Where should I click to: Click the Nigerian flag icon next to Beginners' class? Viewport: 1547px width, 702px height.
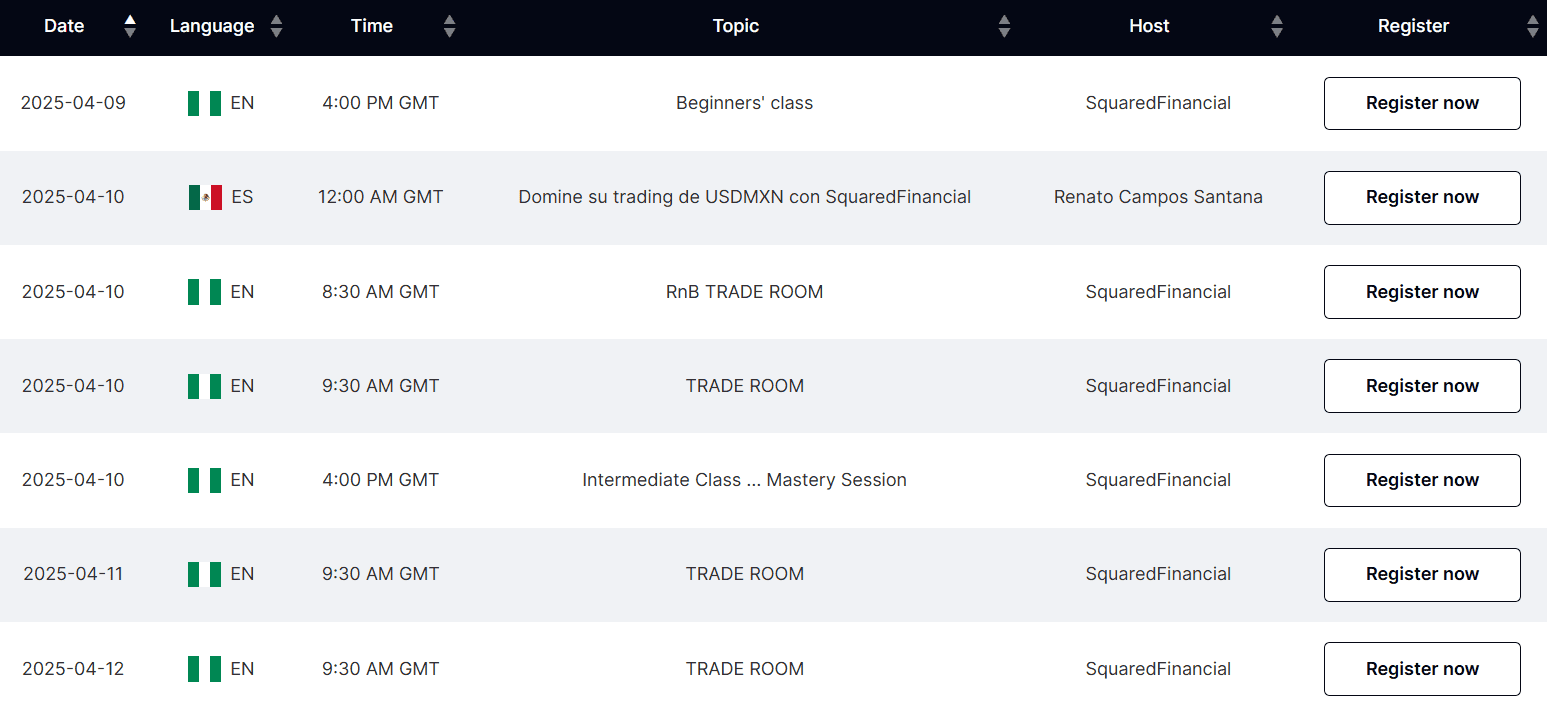[203, 103]
